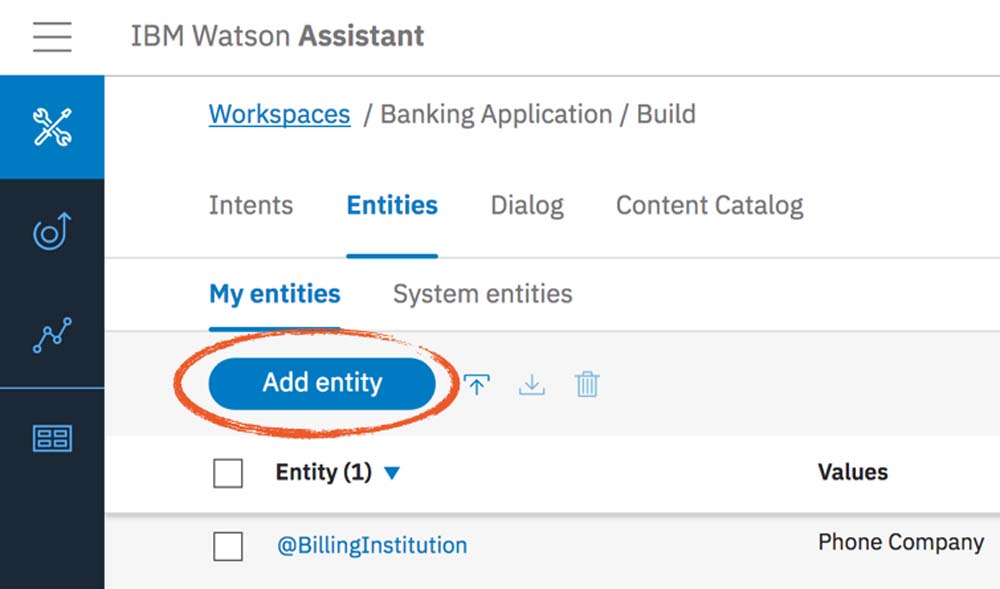Tick the @BillingInstitution row checkbox
Screen dimensions: 1000x589
click(228, 546)
